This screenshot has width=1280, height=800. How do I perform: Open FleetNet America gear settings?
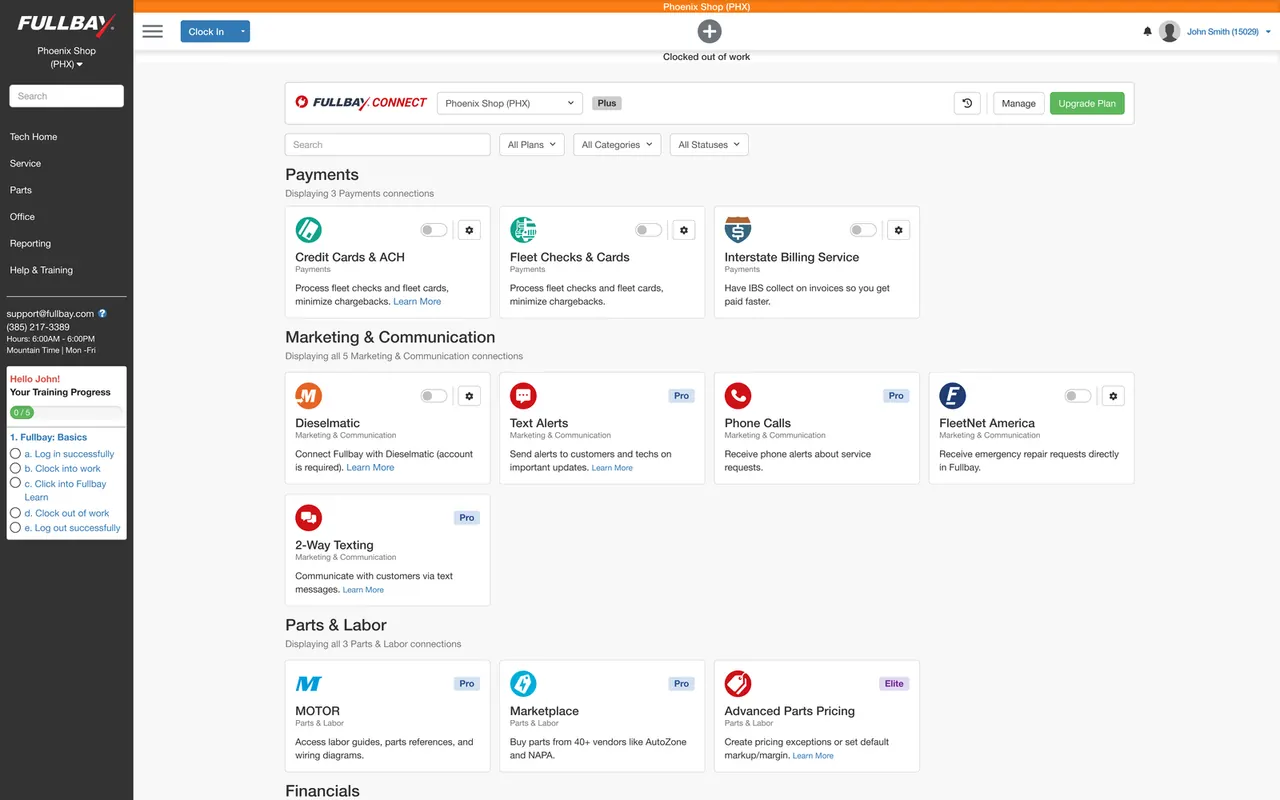coord(1114,396)
